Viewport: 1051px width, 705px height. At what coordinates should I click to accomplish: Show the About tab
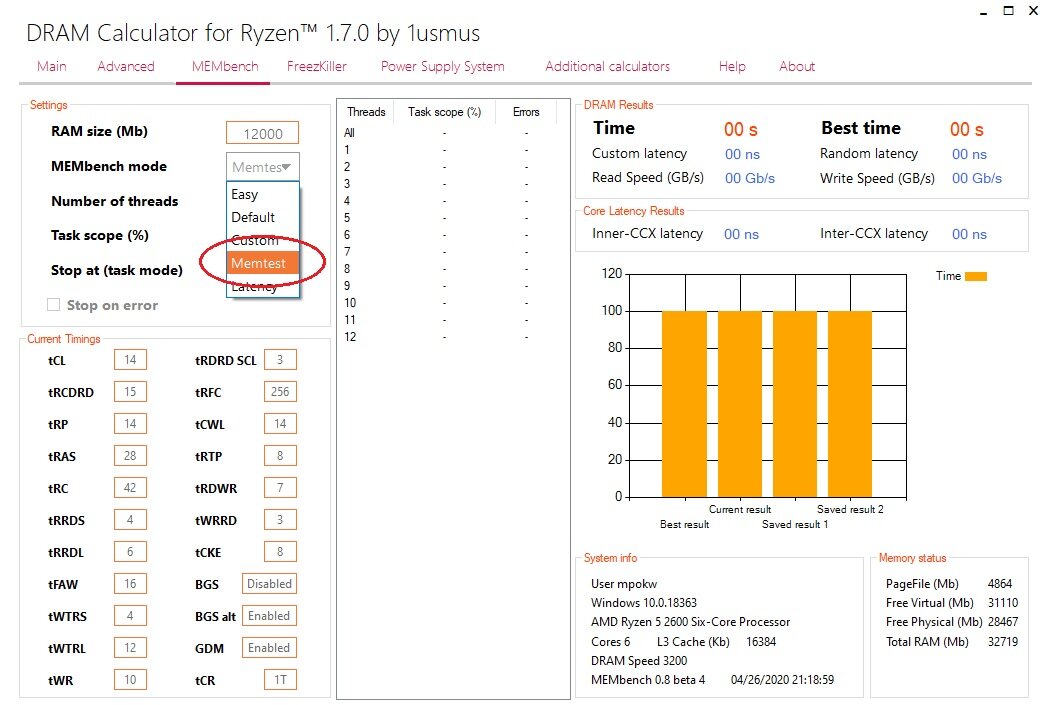pyautogui.click(x=797, y=66)
